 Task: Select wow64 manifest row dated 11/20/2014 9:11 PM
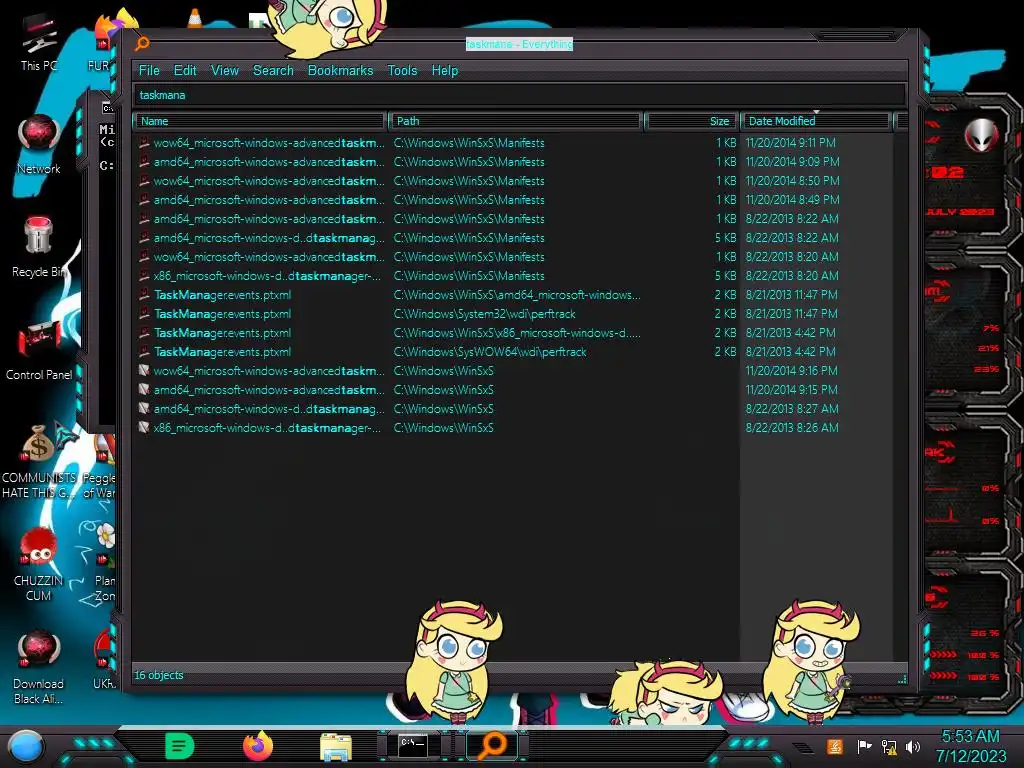[x=513, y=143]
